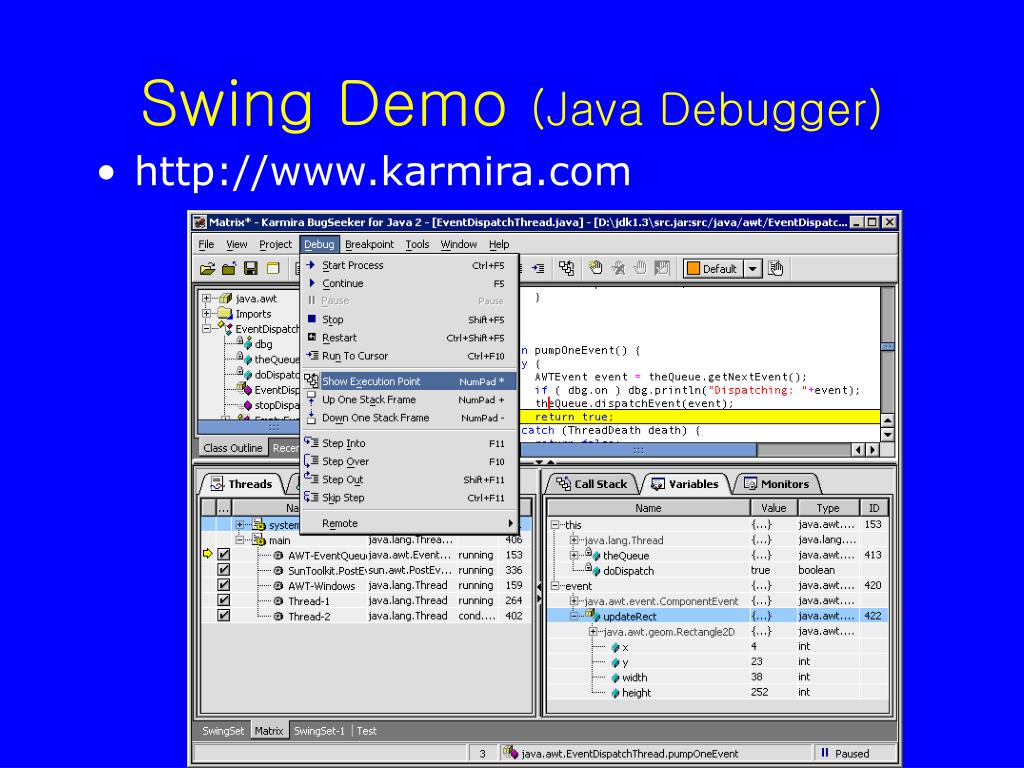Switch to the Monitors tab
This screenshot has height=768, width=1024.
click(776, 484)
